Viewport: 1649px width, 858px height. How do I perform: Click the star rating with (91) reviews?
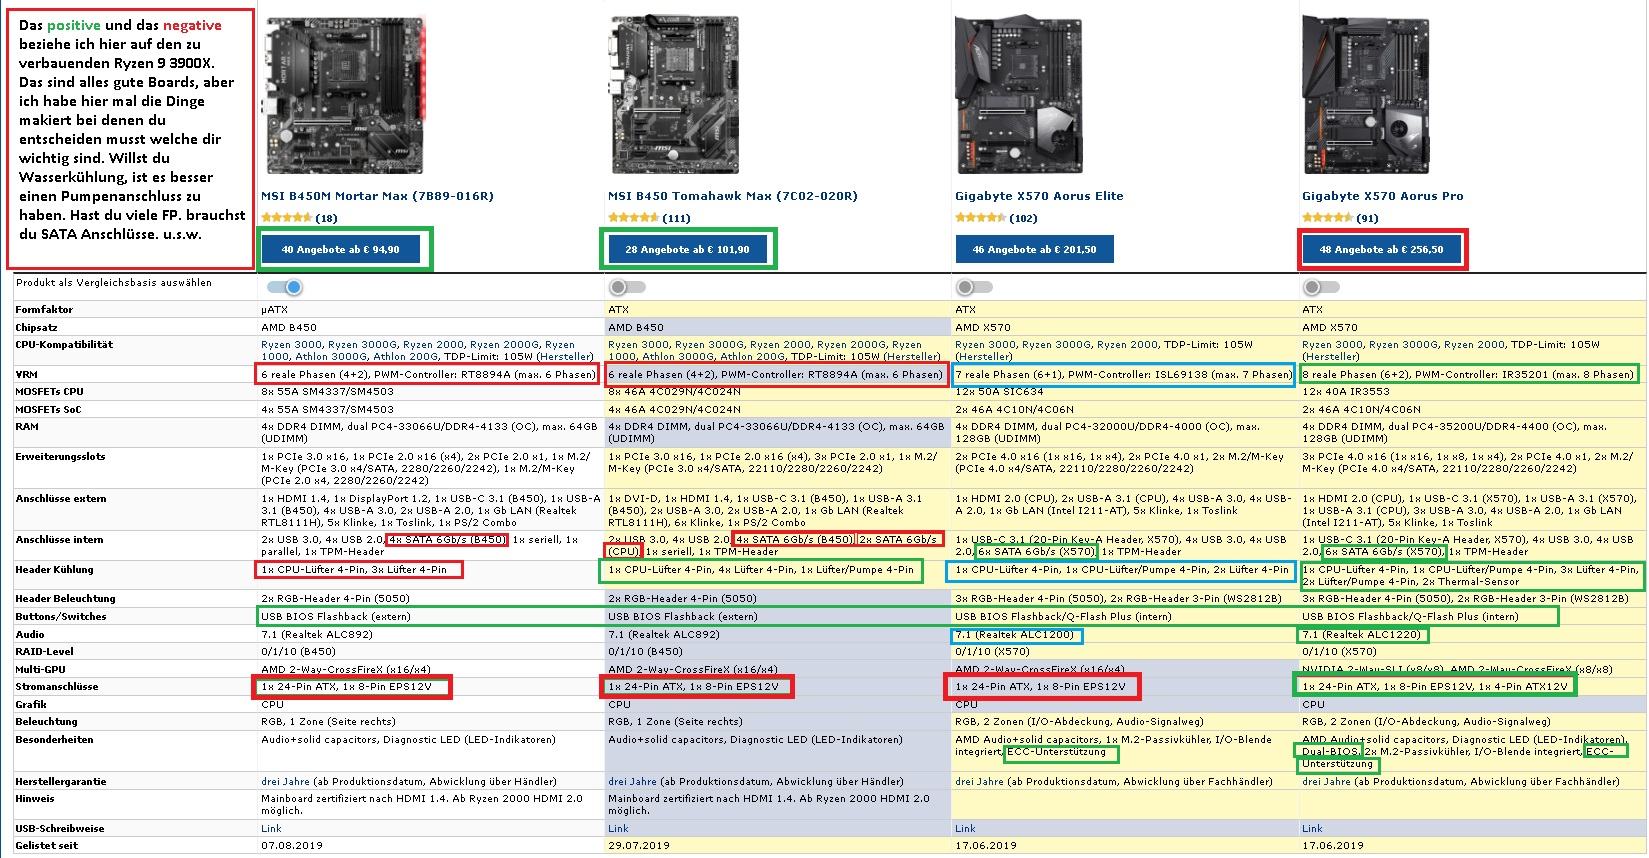coord(1340,218)
